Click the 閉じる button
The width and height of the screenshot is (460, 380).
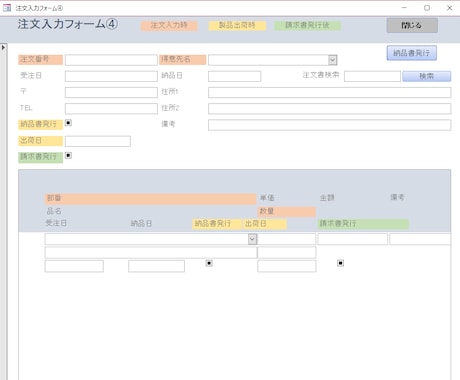point(412,25)
